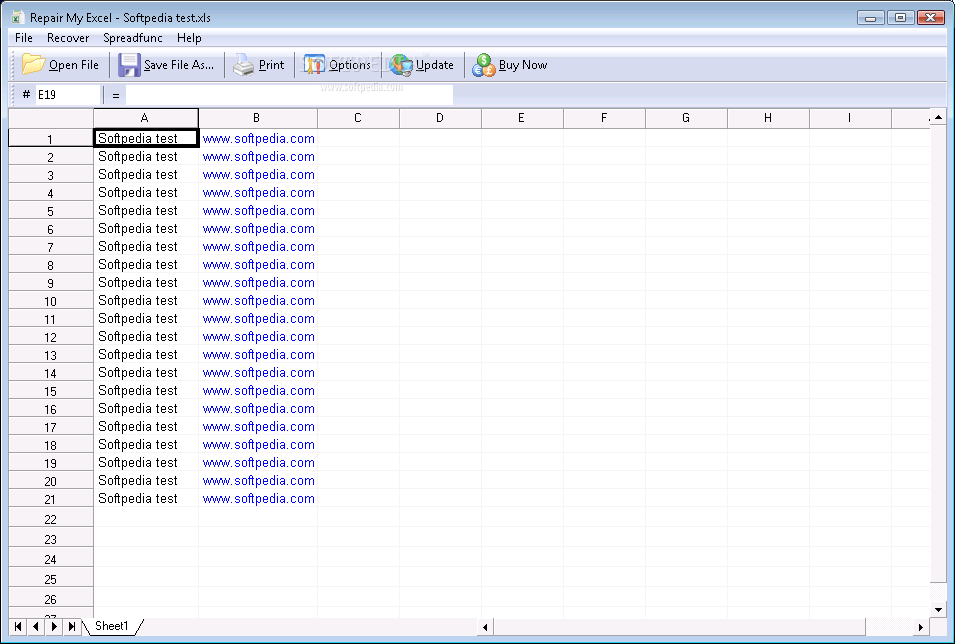Select column C header
The height and width of the screenshot is (644, 955).
click(x=358, y=118)
